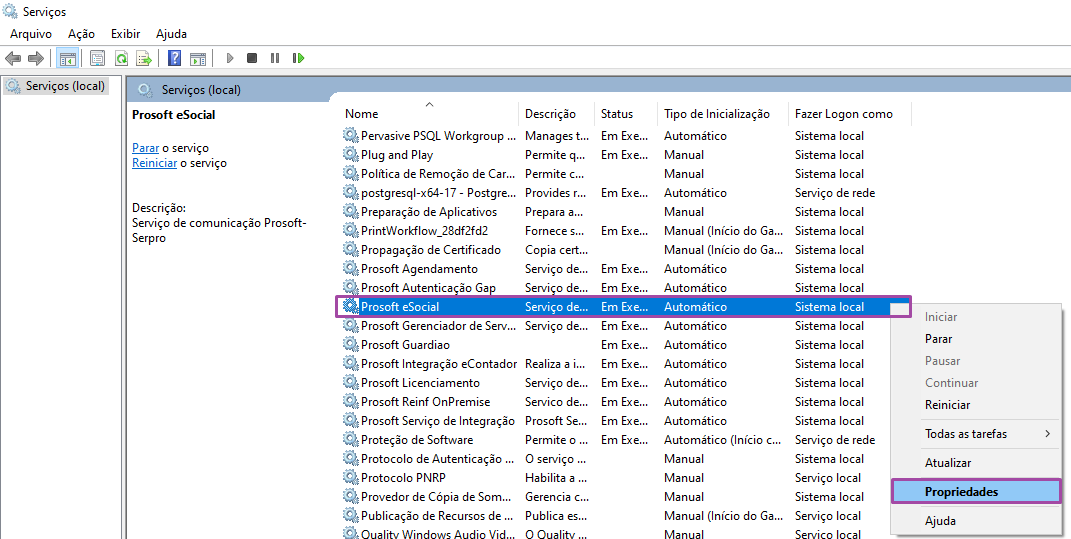Select Preparação de Aplicativos service
This screenshot has width=1071, height=539.
click(429, 212)
